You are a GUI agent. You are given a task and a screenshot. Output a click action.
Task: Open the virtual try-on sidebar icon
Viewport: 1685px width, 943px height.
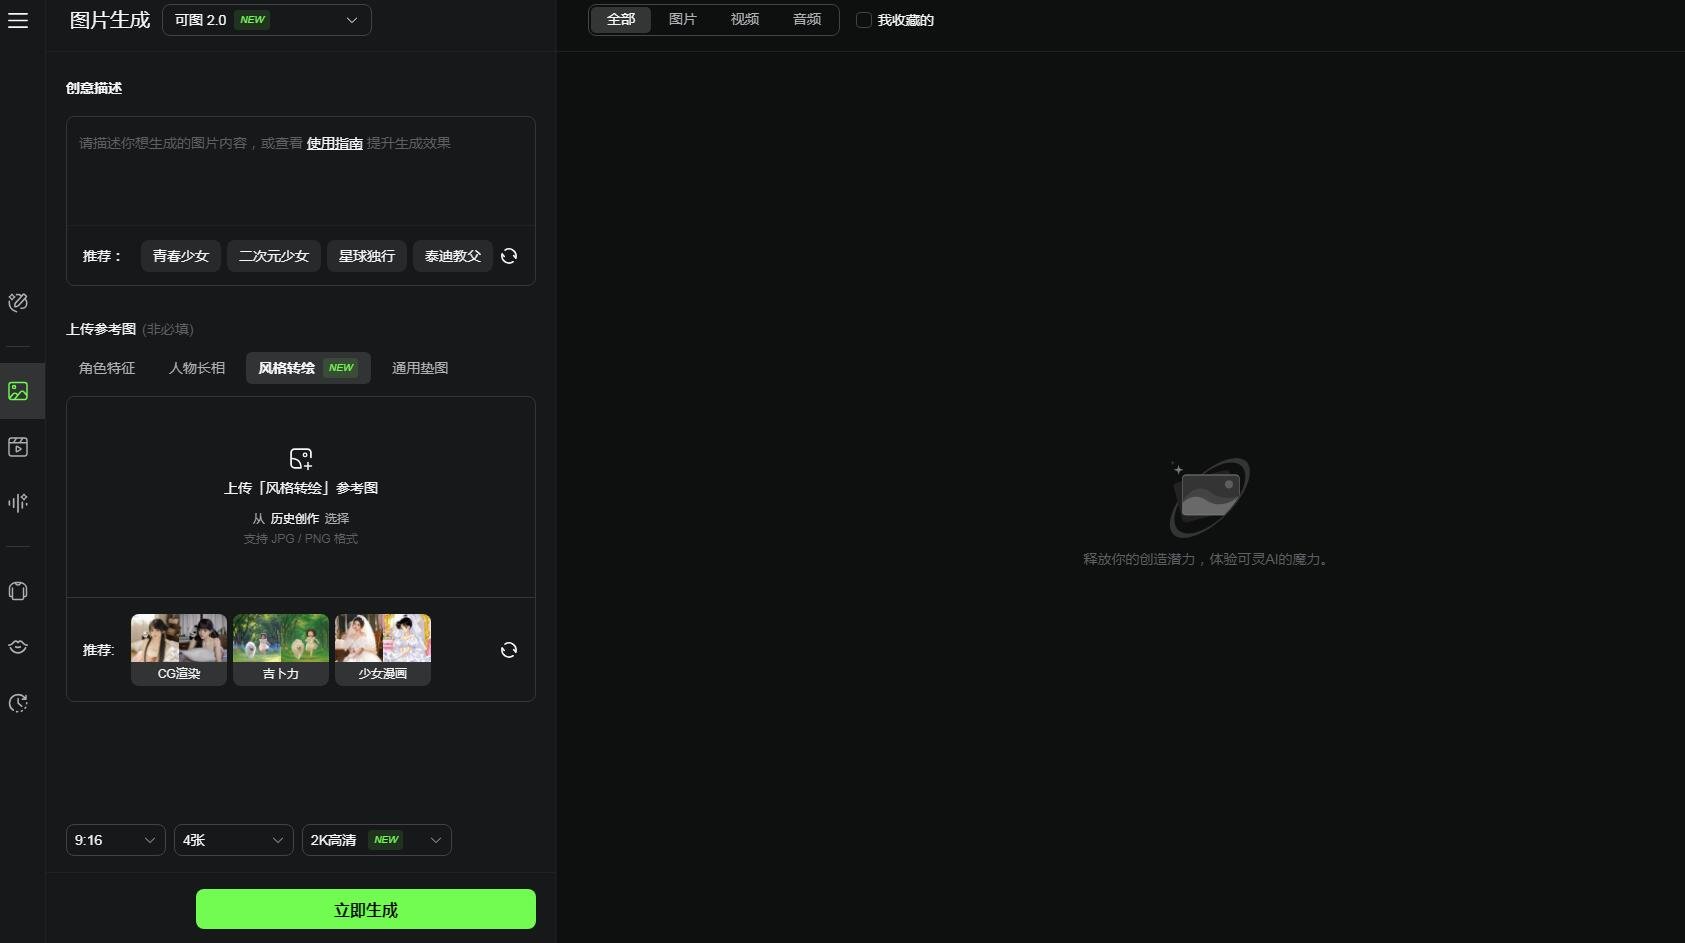pyautogui.click(x=18, y=591)
